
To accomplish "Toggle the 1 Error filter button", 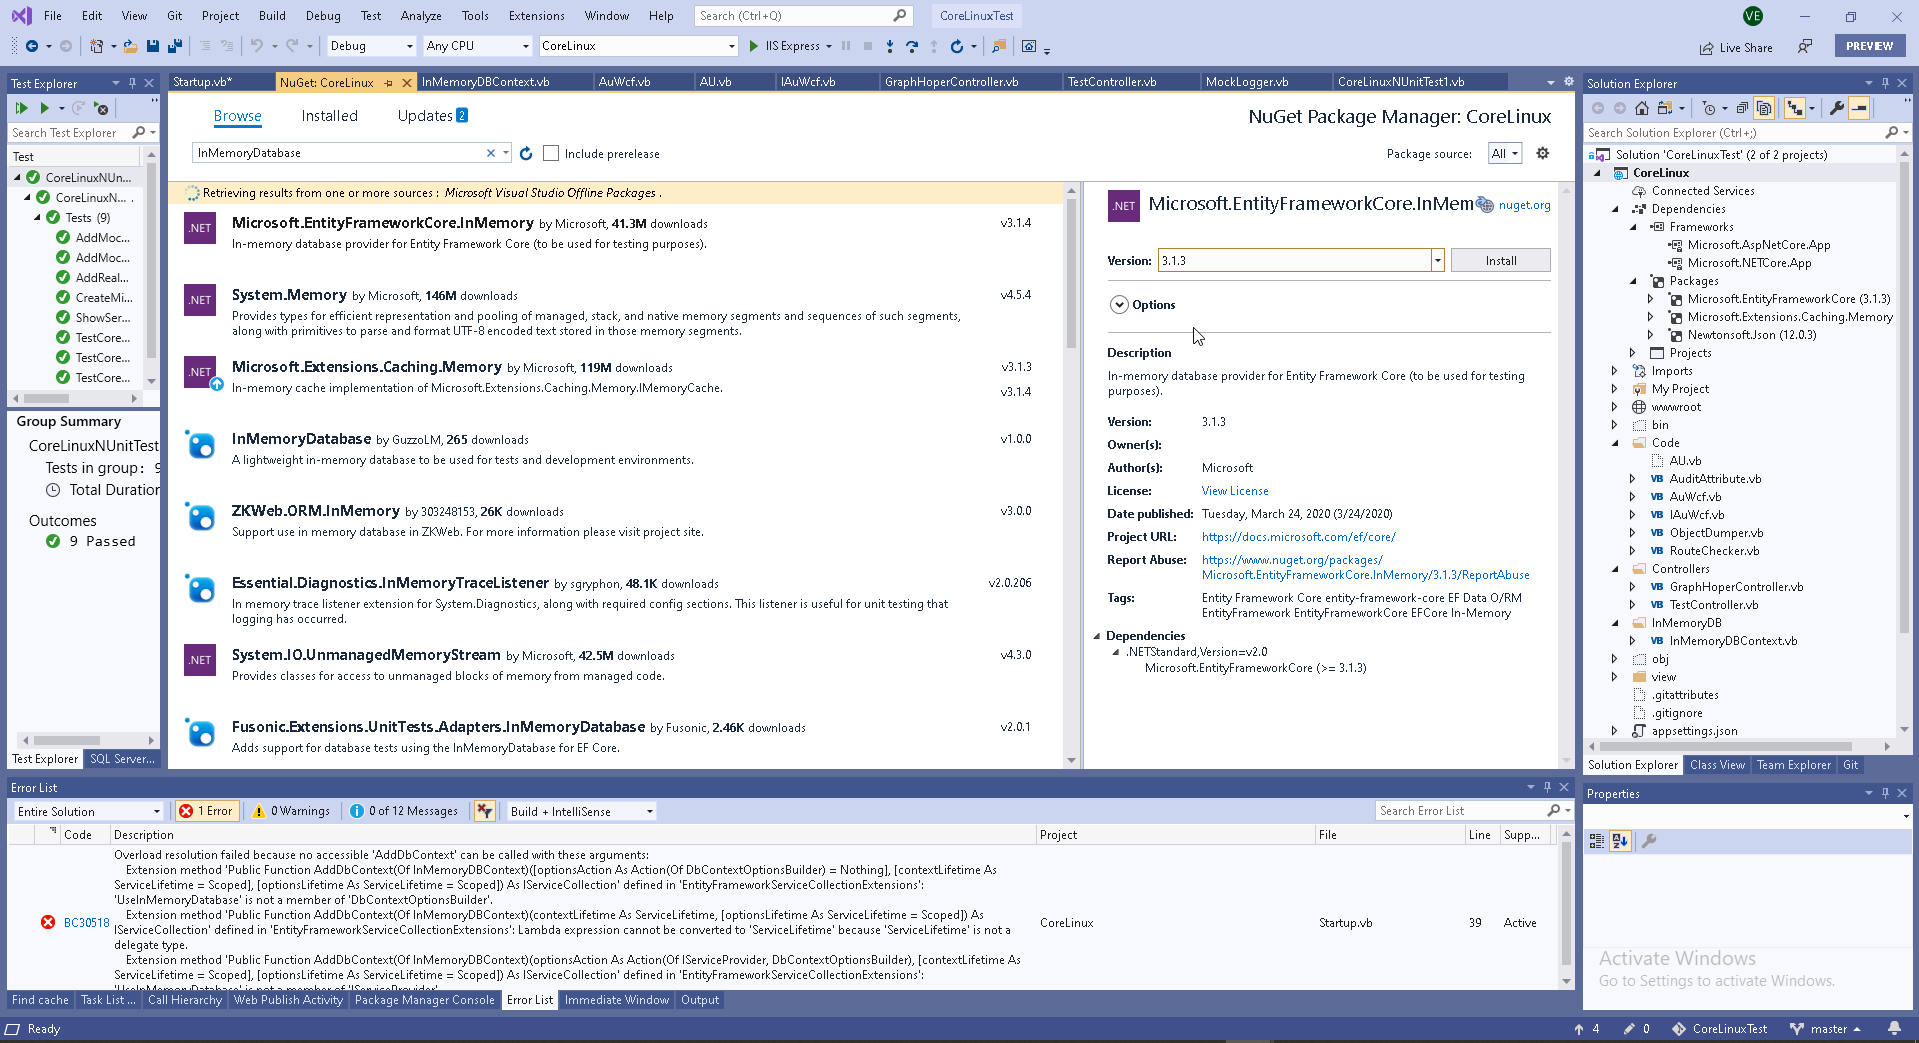I will click(x=206, y=811).
